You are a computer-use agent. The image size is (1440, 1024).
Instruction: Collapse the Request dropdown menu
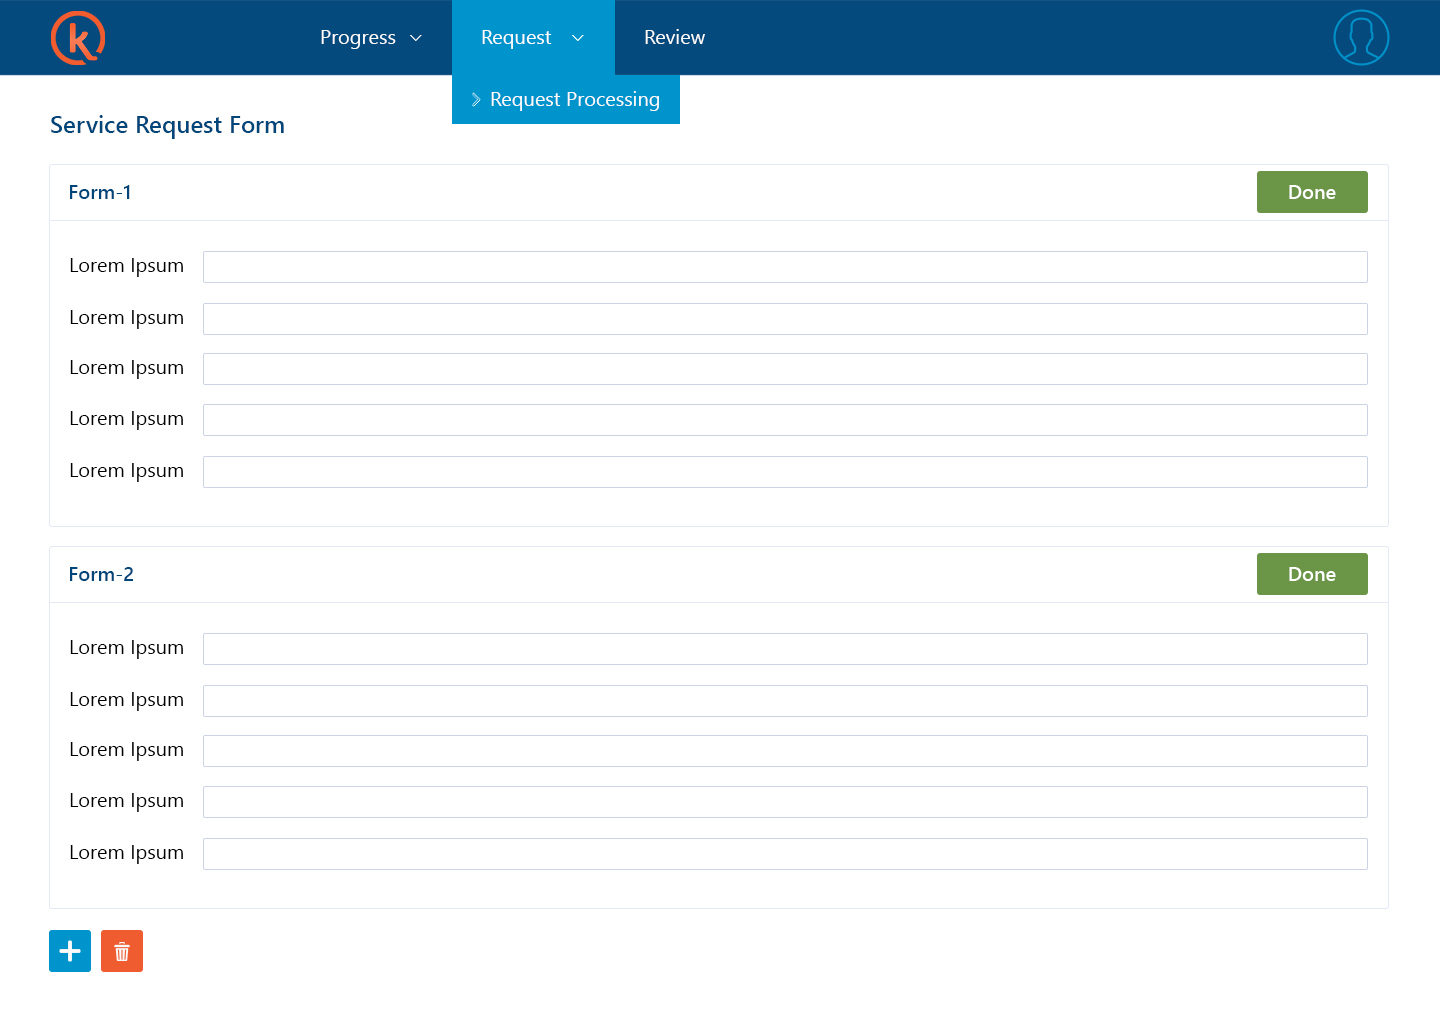point(532,38)
